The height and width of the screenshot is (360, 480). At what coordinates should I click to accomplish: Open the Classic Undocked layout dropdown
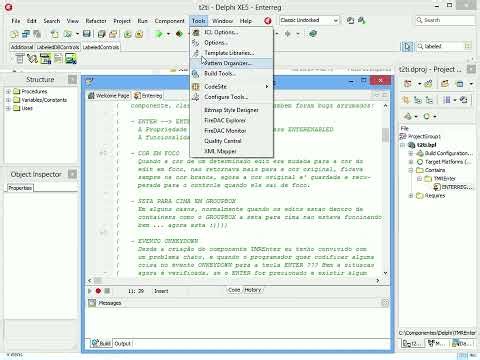[336, 20]
